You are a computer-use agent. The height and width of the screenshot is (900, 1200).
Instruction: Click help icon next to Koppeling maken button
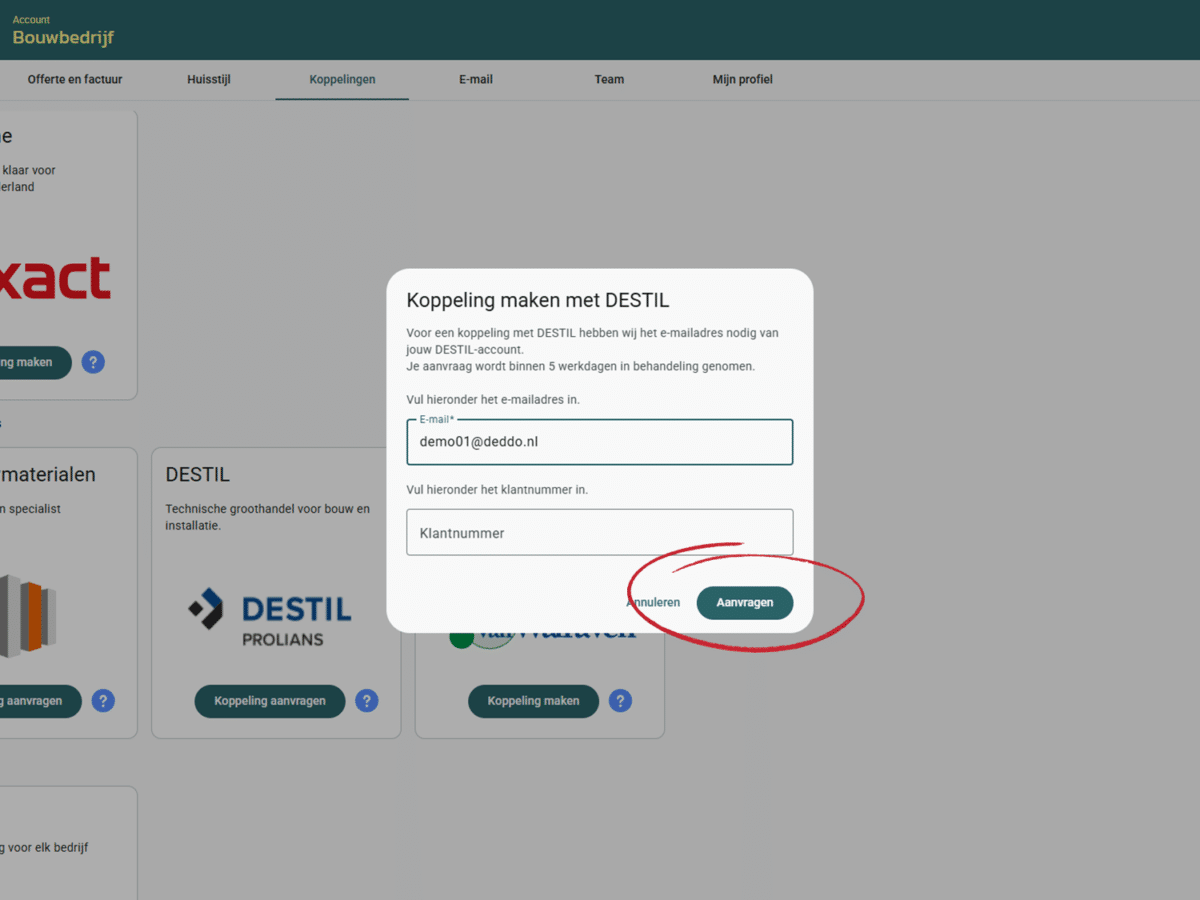(x=621, y=701)
